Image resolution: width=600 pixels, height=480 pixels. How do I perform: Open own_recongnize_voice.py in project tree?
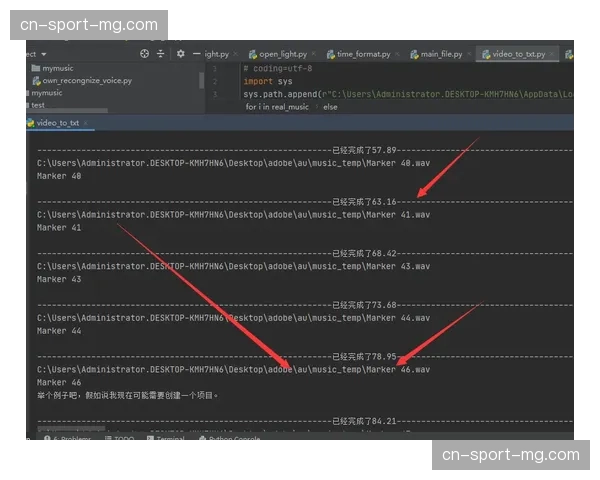point(86,80)
